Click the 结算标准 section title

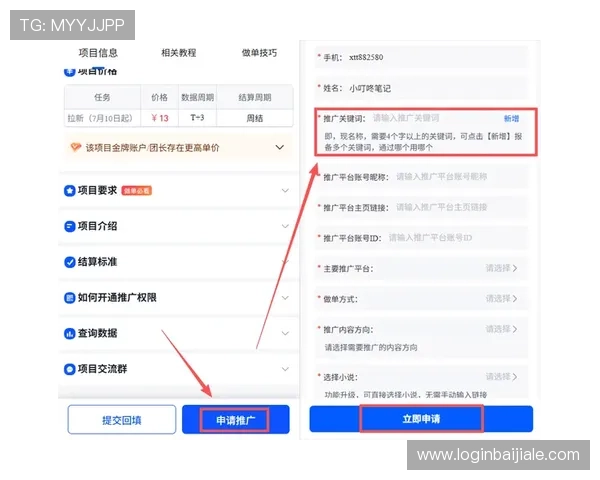tap(98, 262)
